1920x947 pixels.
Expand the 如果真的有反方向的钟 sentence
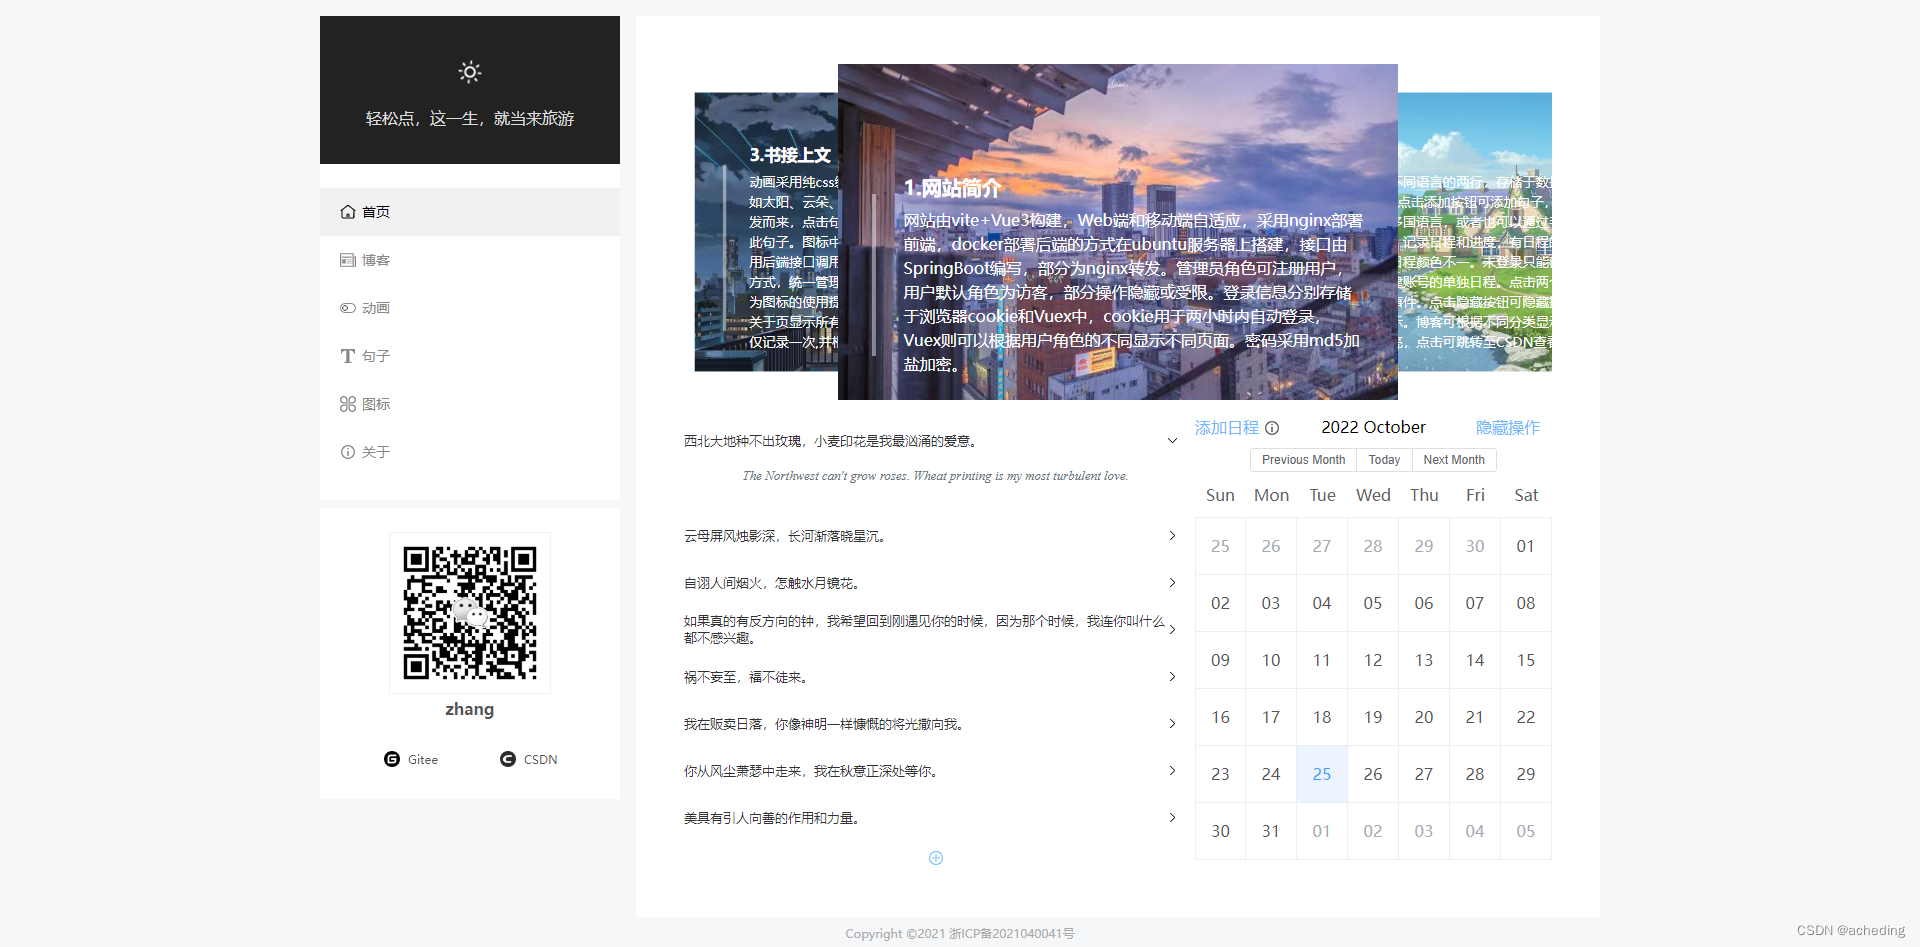coord(931,629)
